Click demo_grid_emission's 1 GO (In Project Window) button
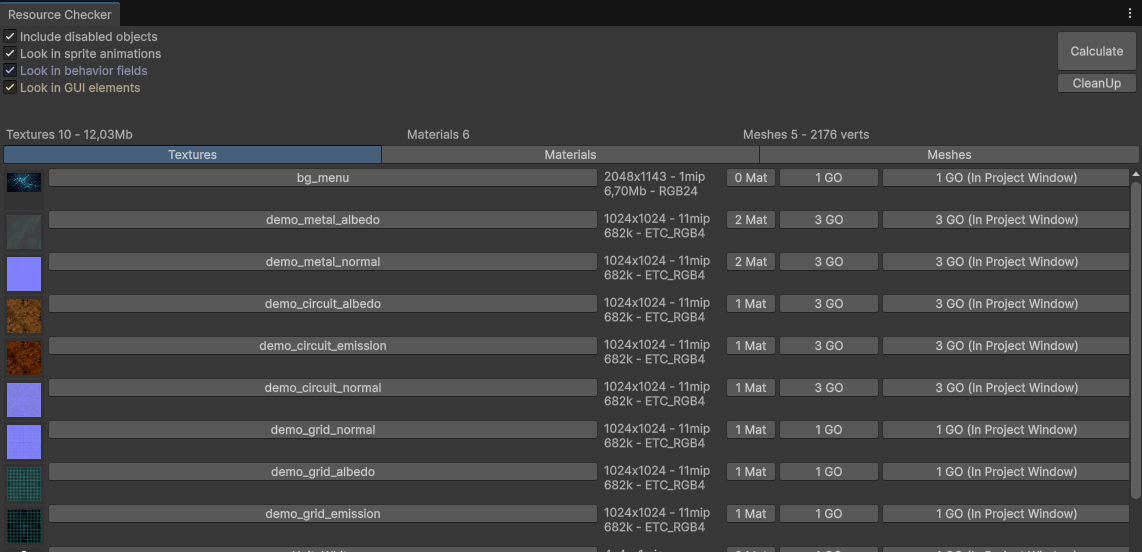1142x552 pixels. point(1006,513)
